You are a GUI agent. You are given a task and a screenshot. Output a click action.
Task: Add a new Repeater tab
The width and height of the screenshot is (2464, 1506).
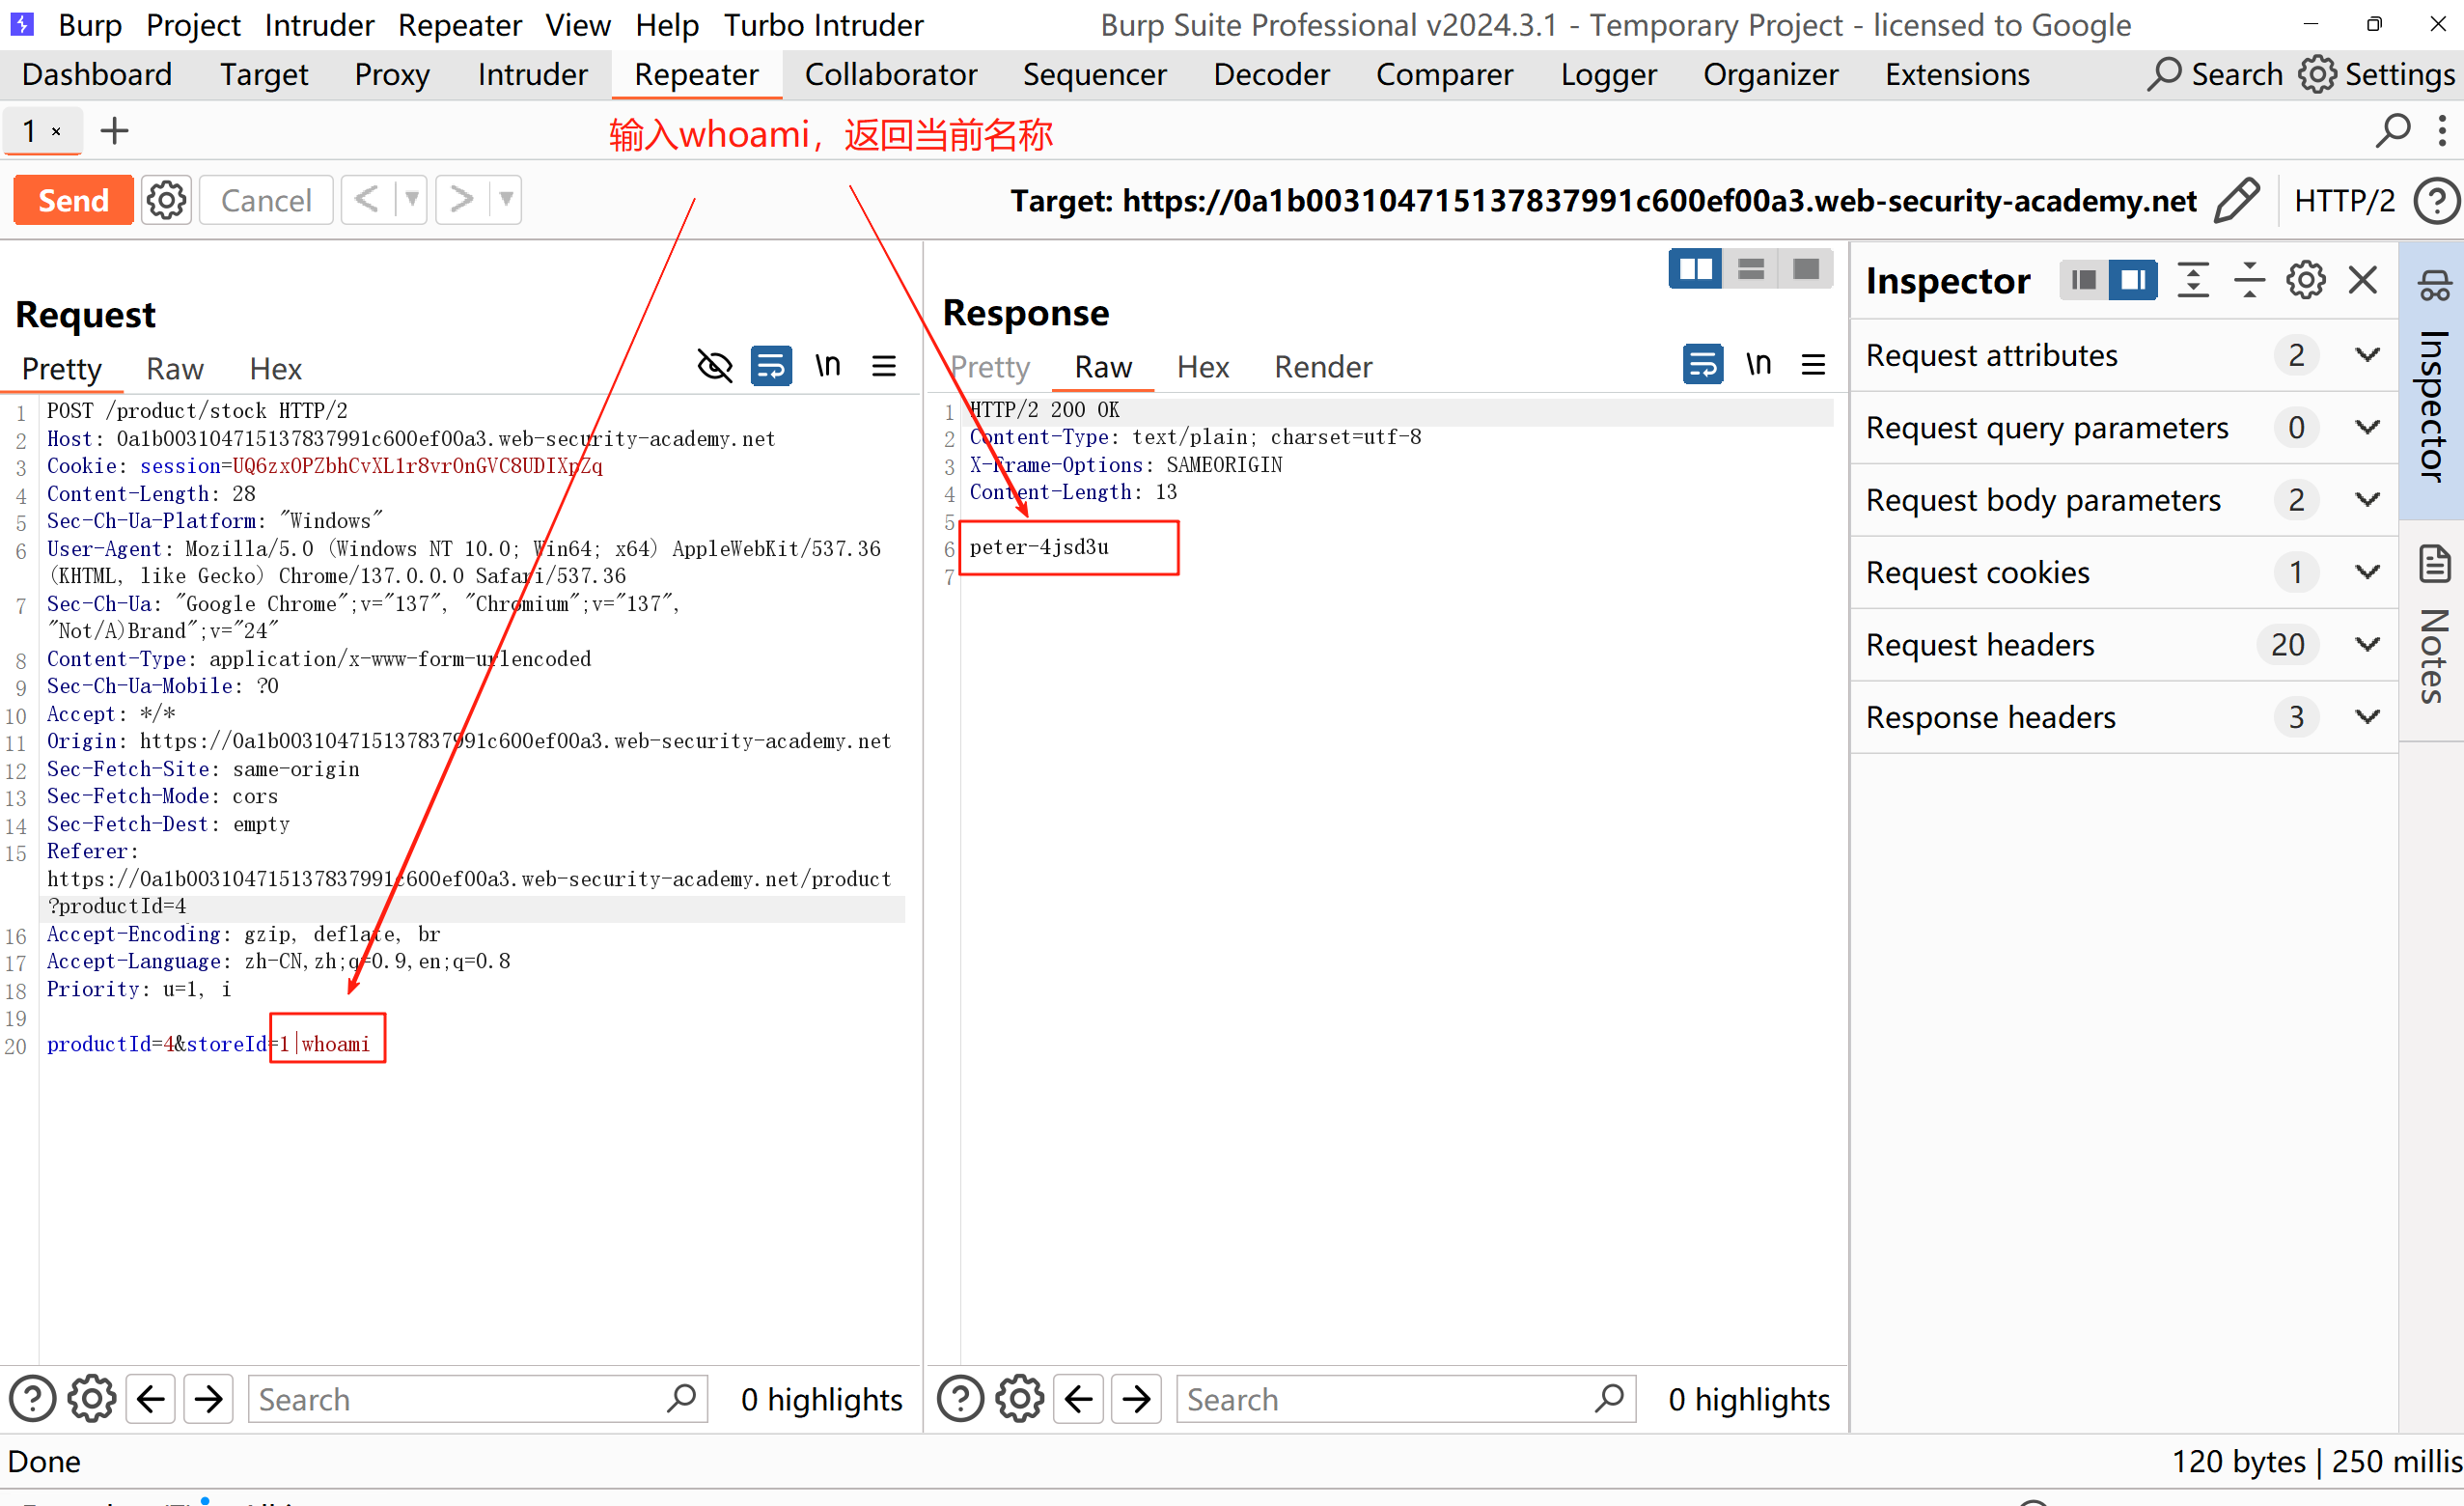tap(115, 131)
